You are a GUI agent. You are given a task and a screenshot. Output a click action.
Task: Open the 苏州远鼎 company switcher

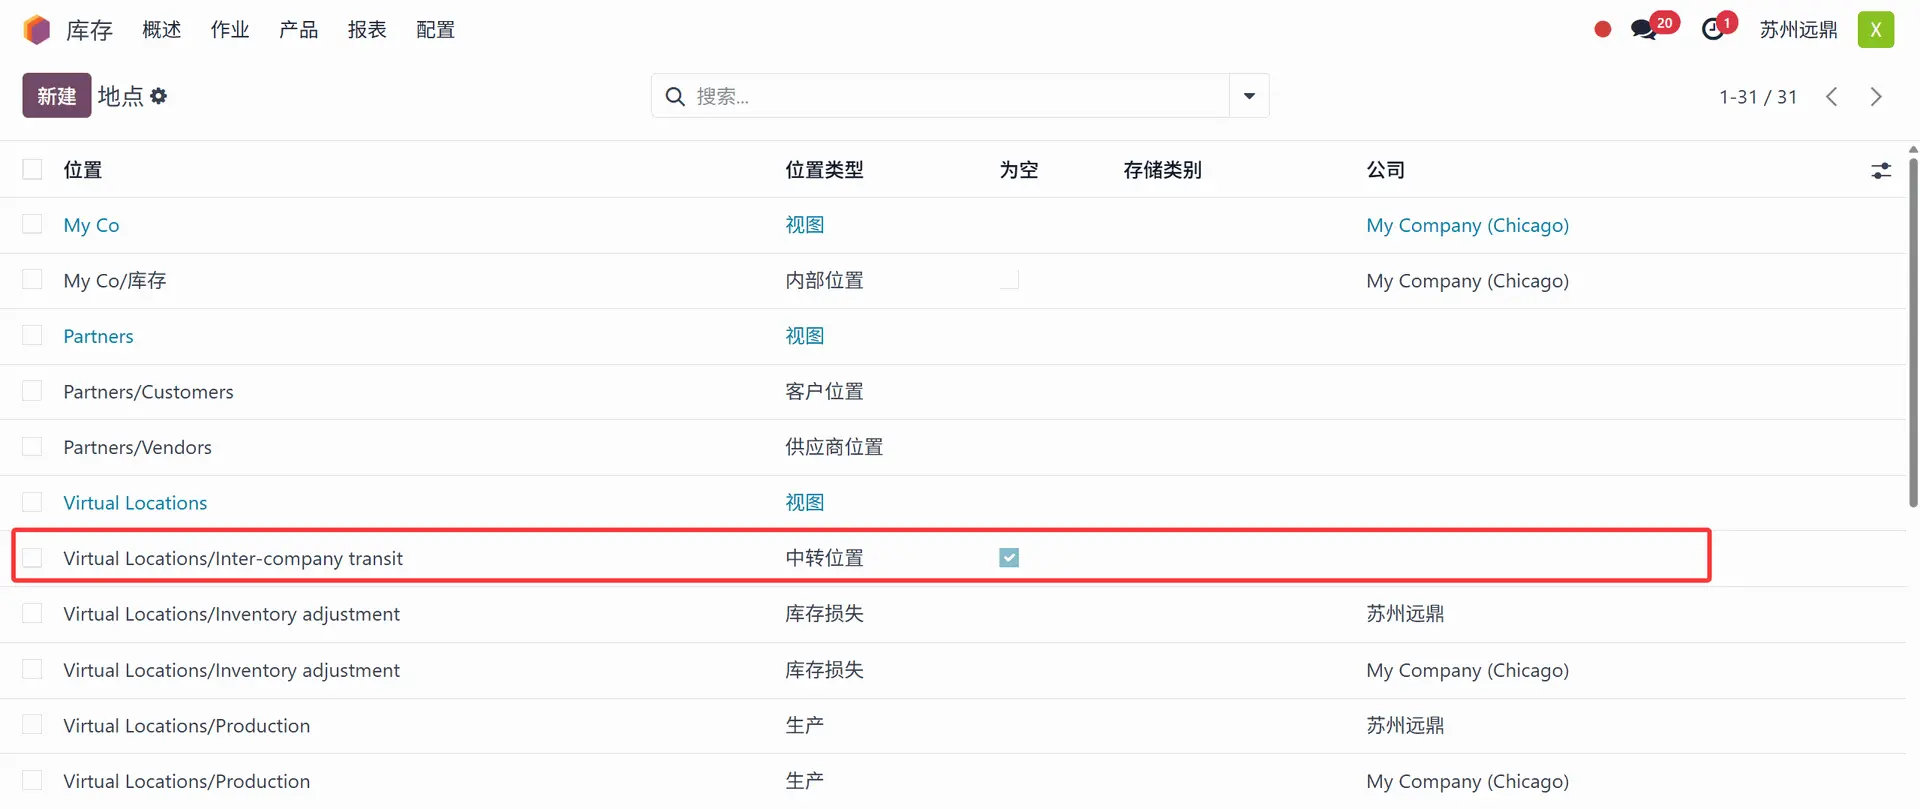(x=1798, y=30)
